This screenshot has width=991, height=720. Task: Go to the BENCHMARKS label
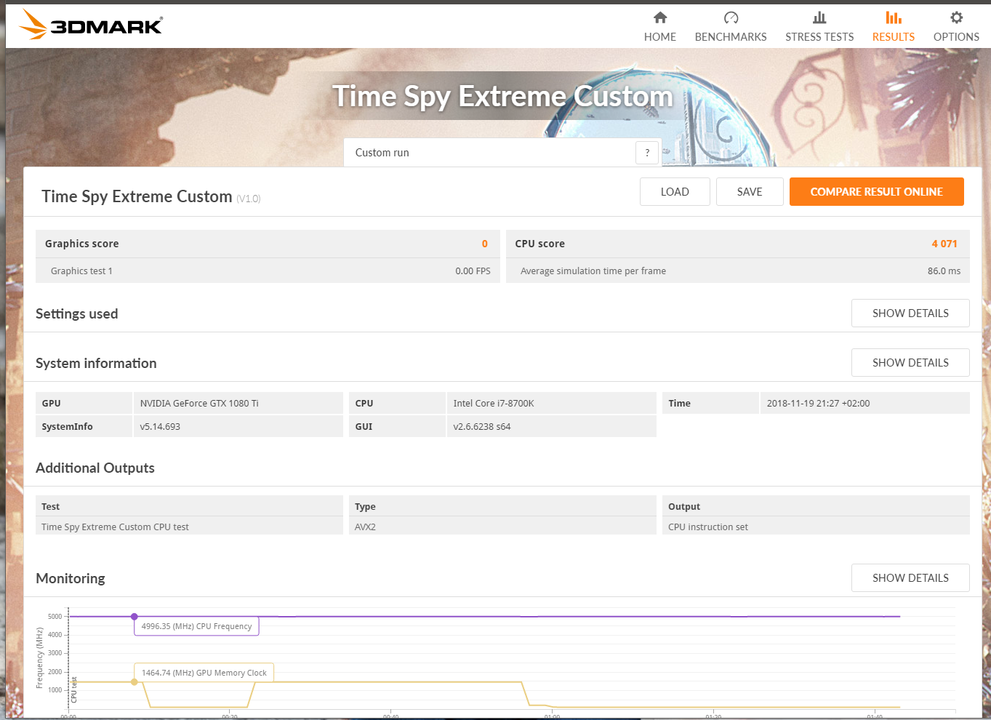coord(731,37)
